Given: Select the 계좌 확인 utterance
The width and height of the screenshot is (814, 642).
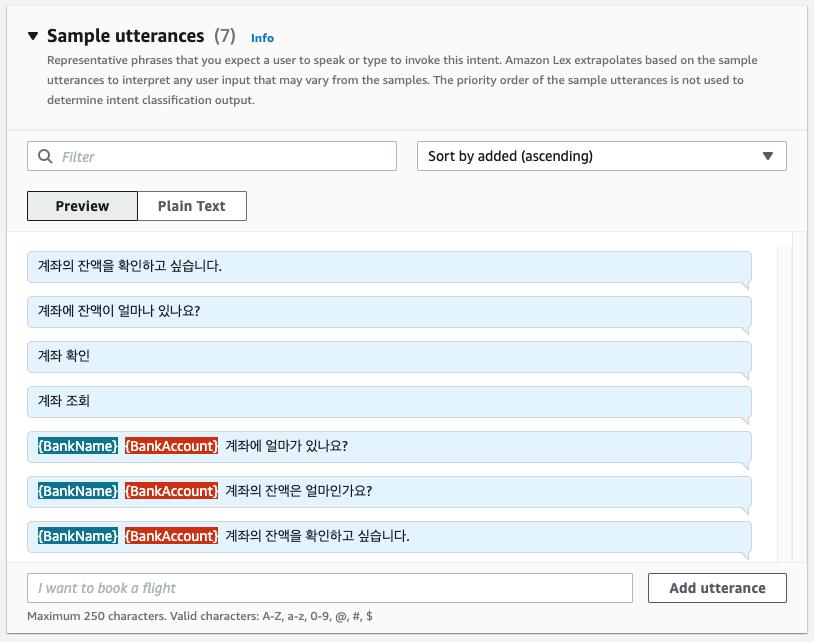Looking at the screenshot, I should 389,357.
